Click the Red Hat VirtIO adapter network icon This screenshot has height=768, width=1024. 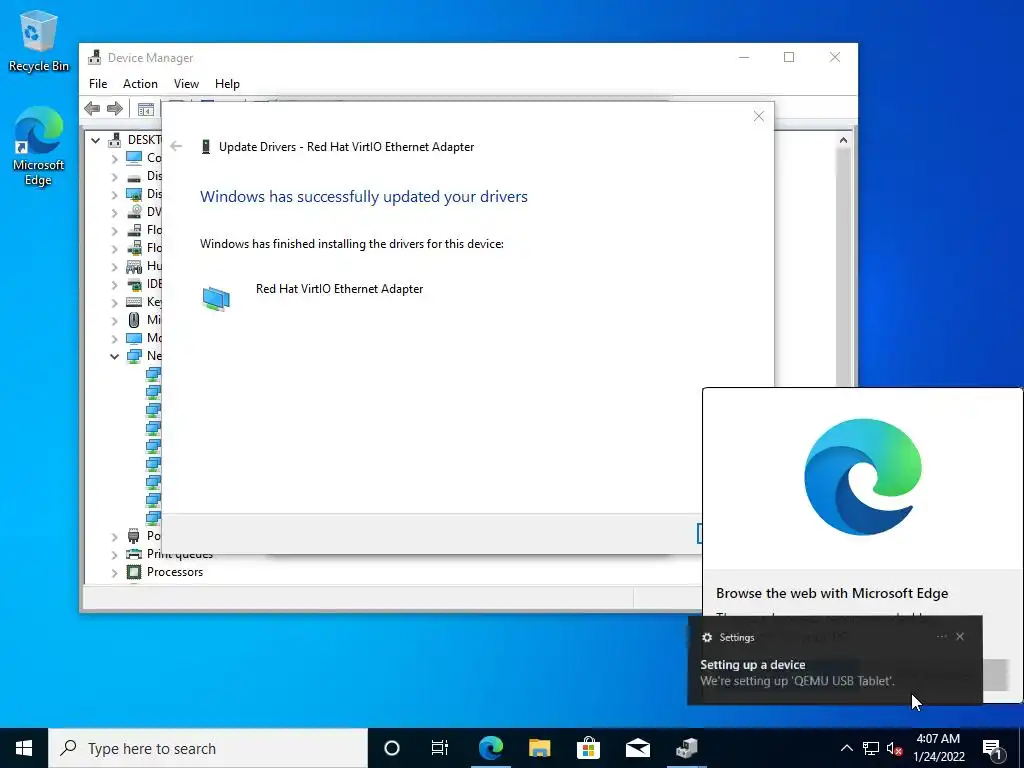coord(216,298)
